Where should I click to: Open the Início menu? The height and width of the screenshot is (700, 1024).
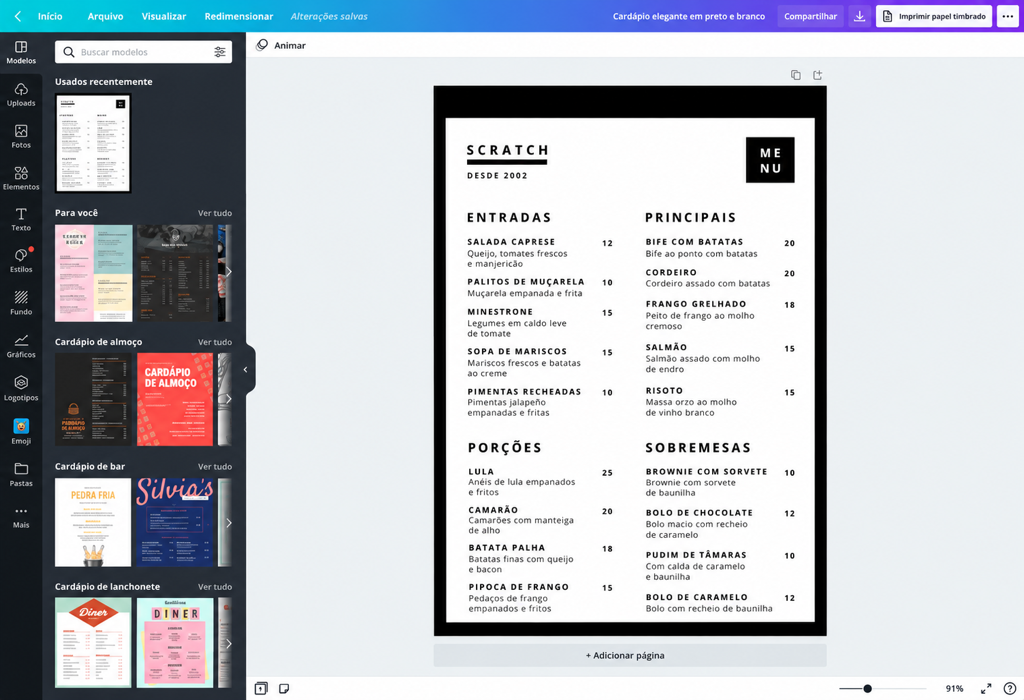[x=50, y=16]
